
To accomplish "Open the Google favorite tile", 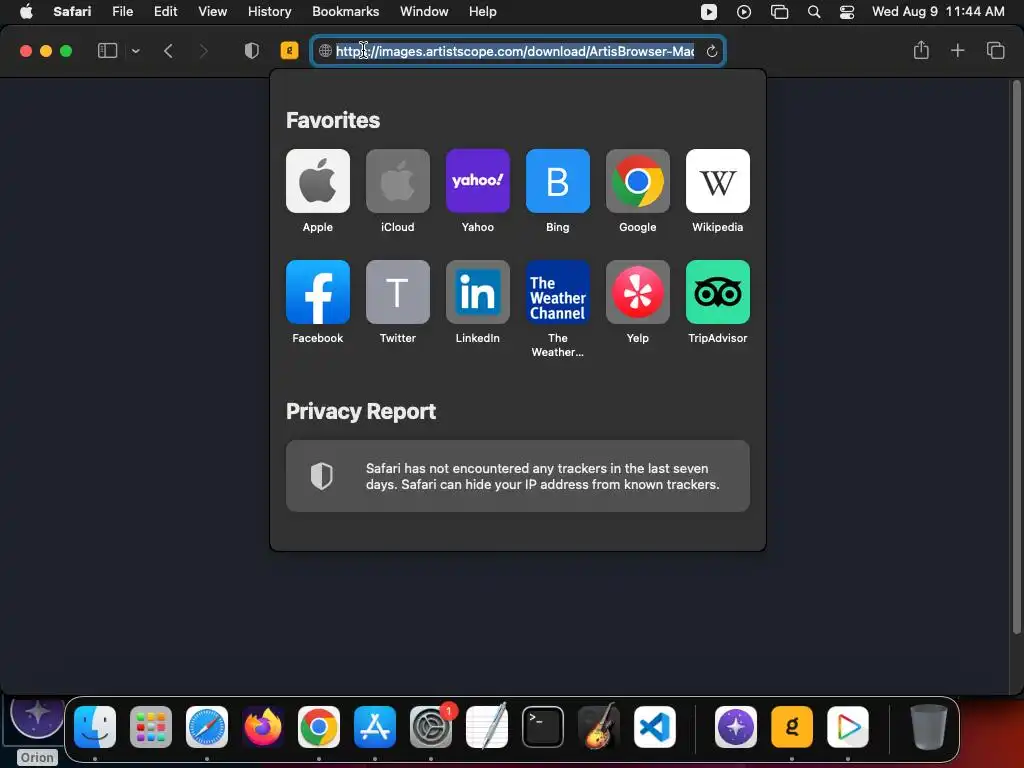I will pyautogui.click(x=637, y=181).
